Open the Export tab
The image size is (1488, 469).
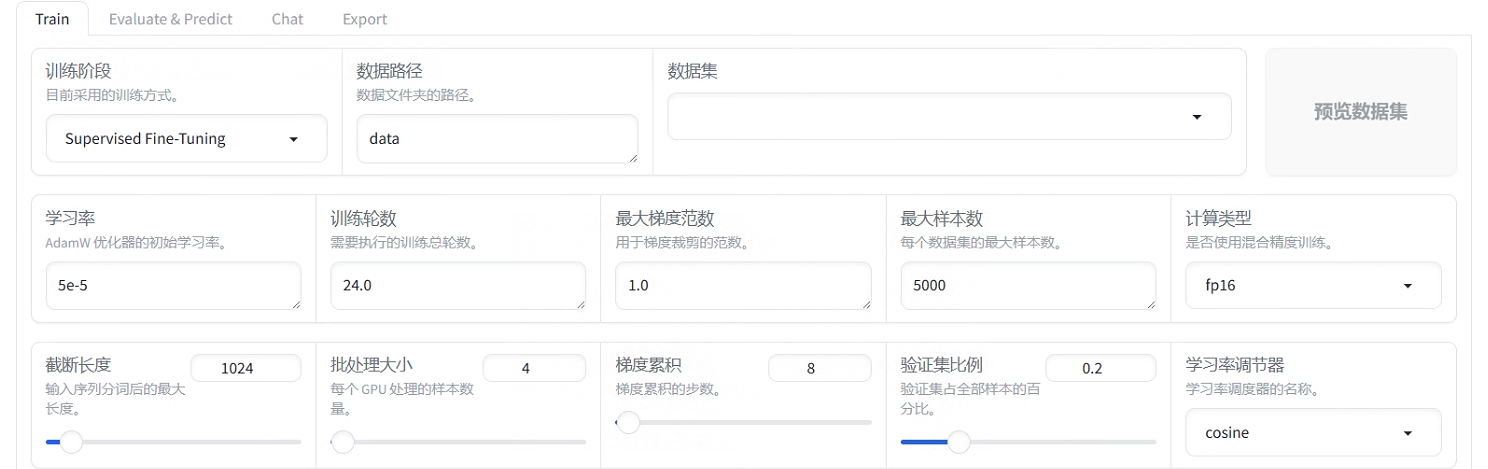coord(364,19)
